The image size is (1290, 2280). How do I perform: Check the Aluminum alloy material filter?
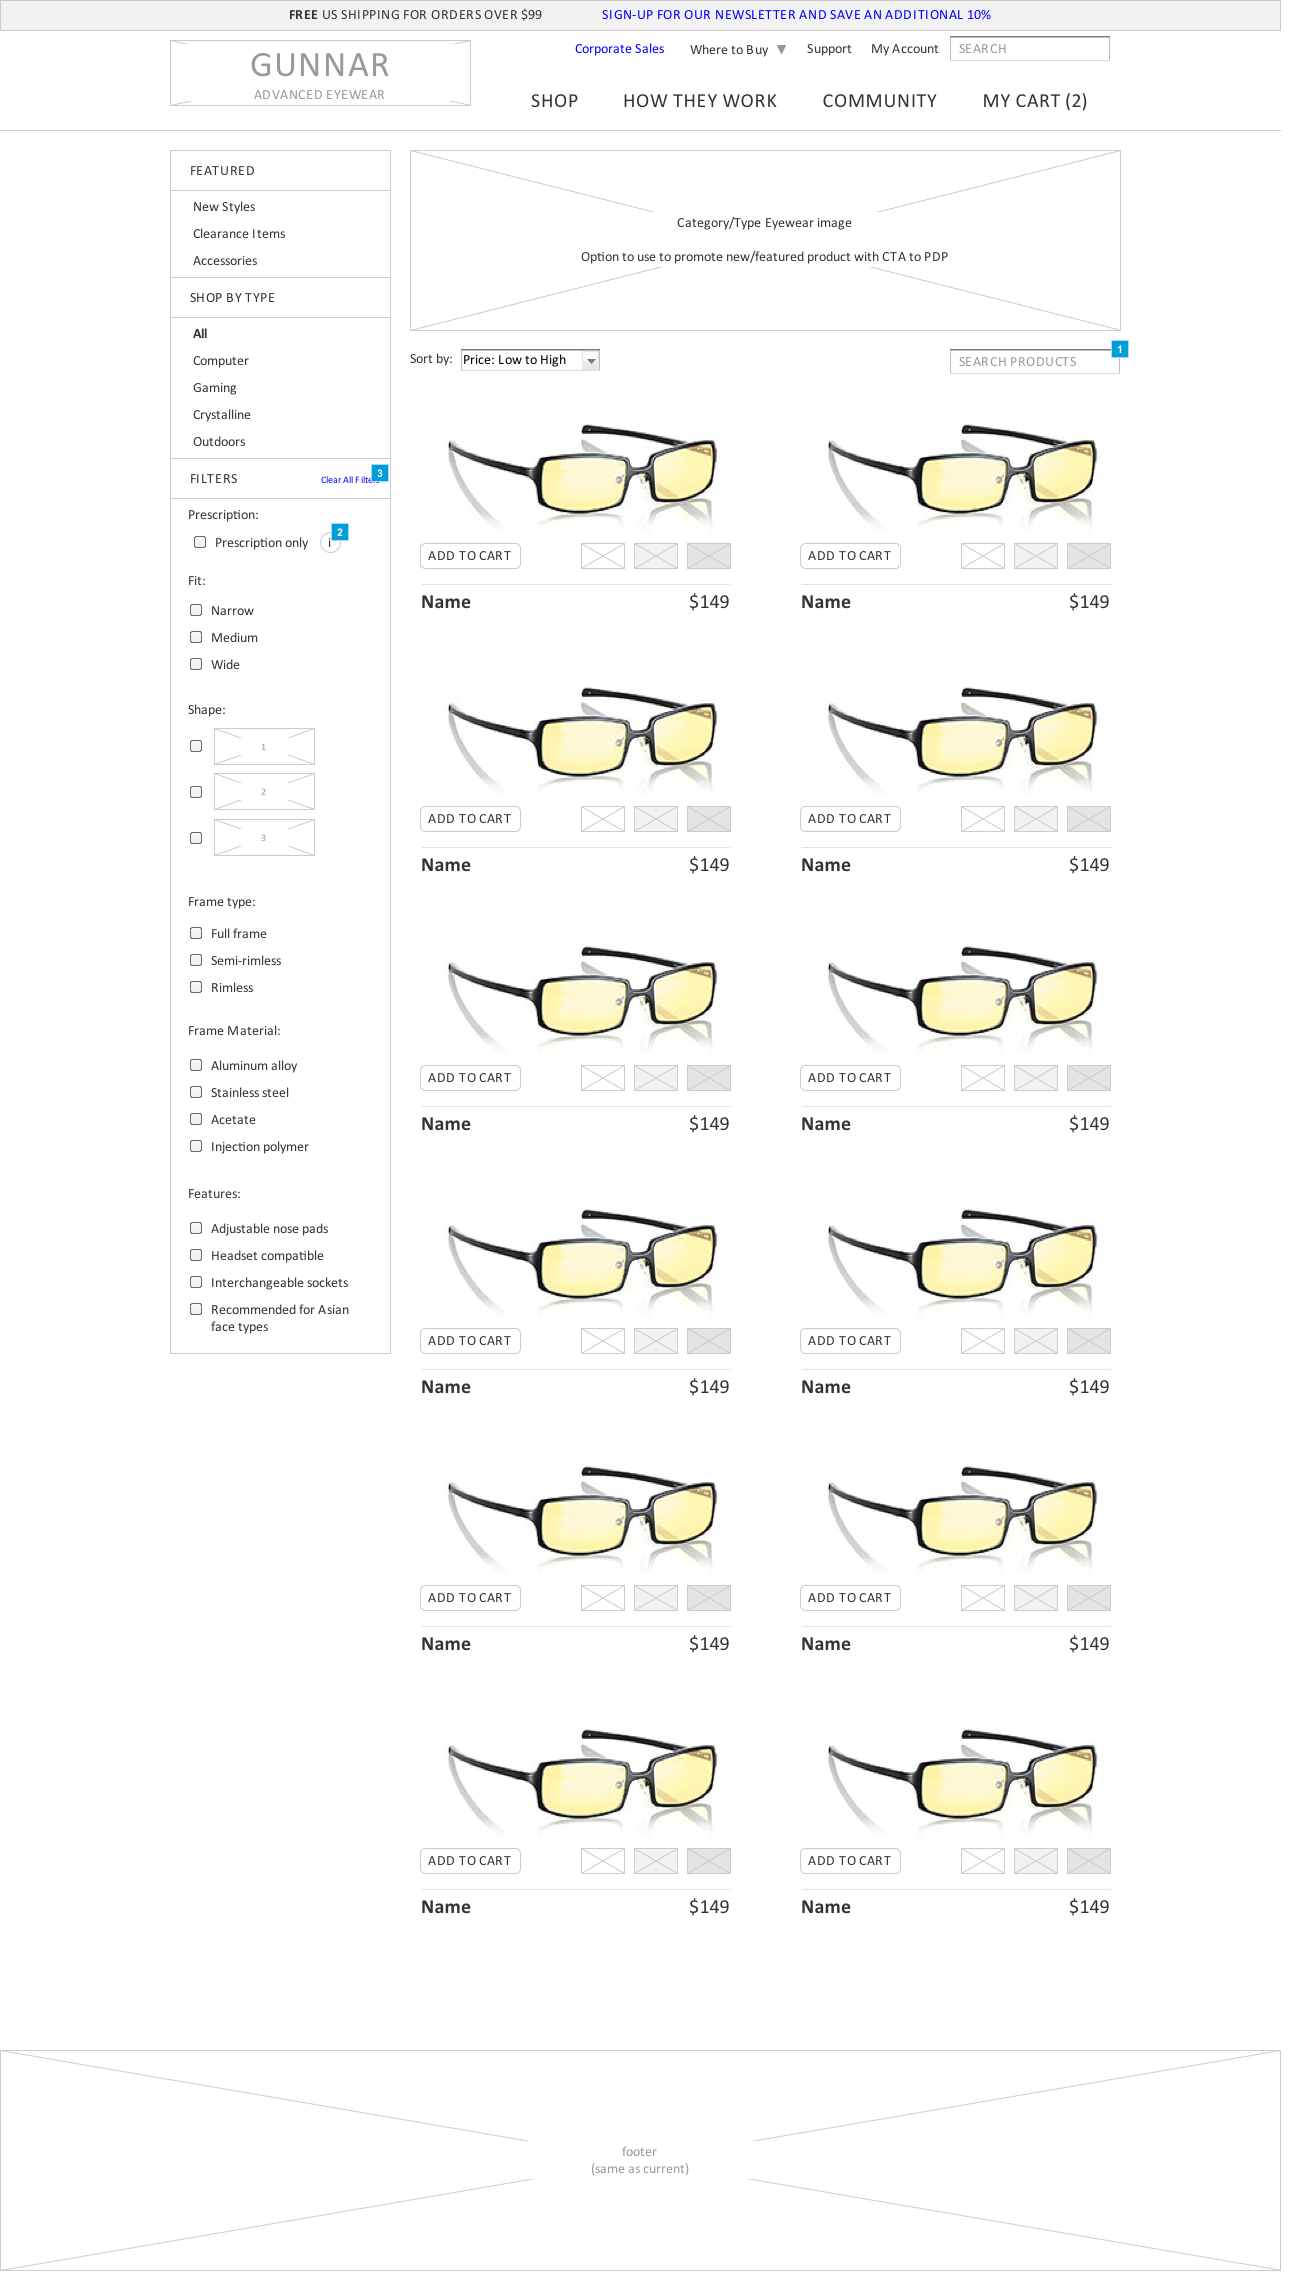(196, 1065)
